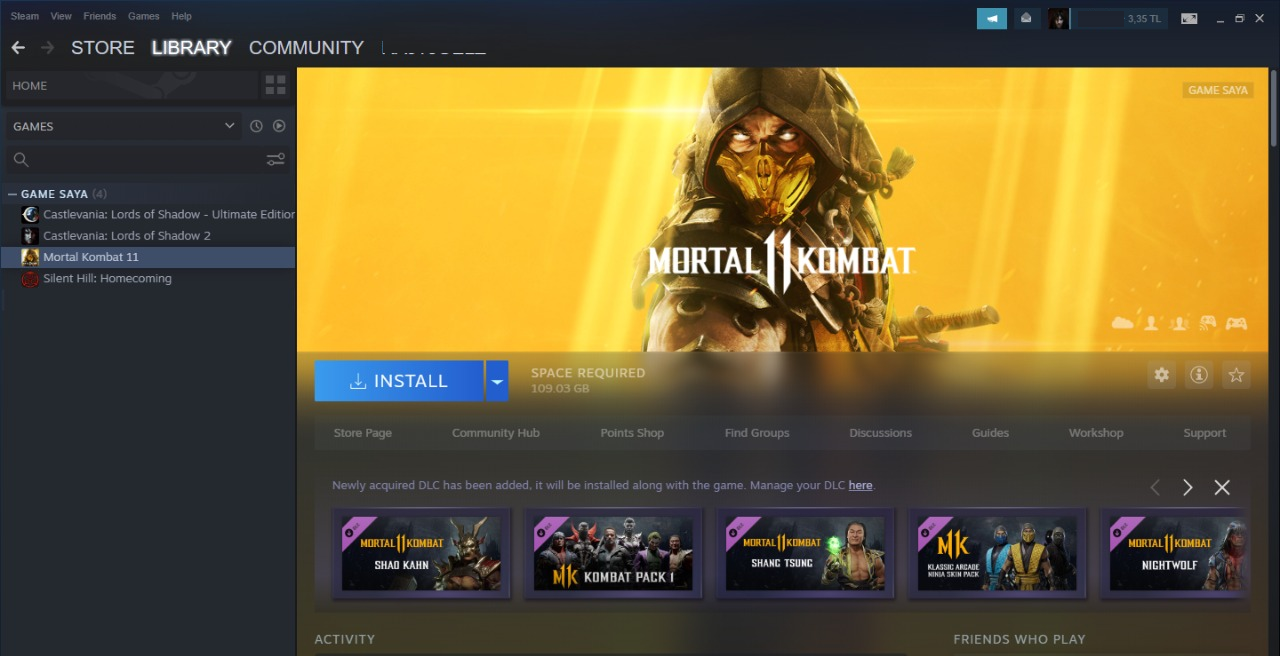Show next DLC items with right arrow
Viewport: 1280px width, 656px height.
click(1187, 487)
